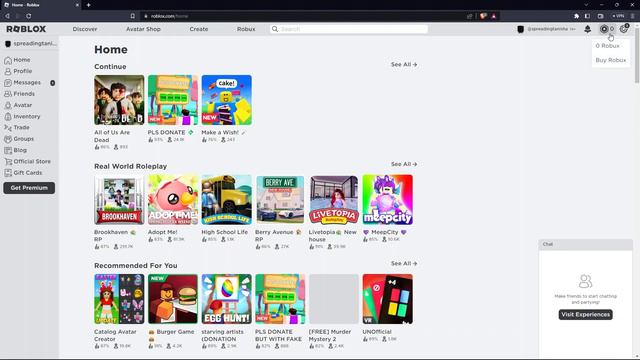
Task: Open the High School Life thumbnail
Action: point(227,200)
